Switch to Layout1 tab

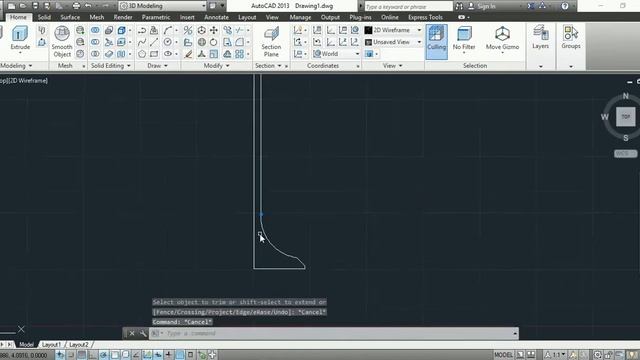tap(51, 345)
